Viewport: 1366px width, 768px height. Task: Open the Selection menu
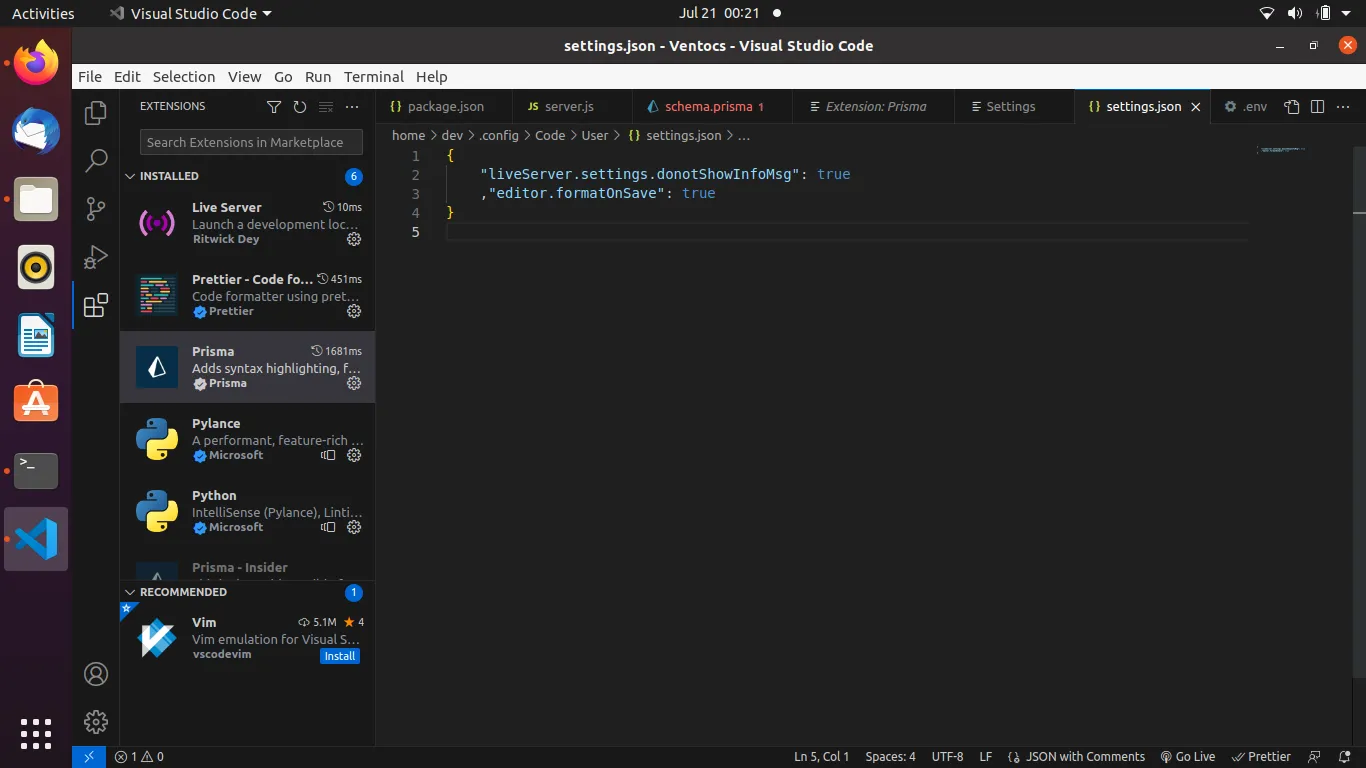[x=184, y=77]
